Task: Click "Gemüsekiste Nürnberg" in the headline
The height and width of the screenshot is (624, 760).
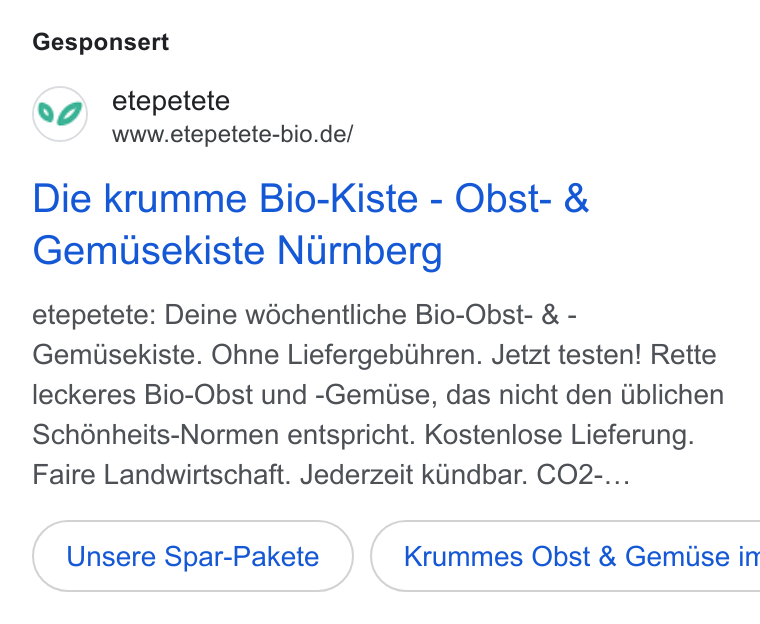Action: pyautogui.click(x=238, y=251)
